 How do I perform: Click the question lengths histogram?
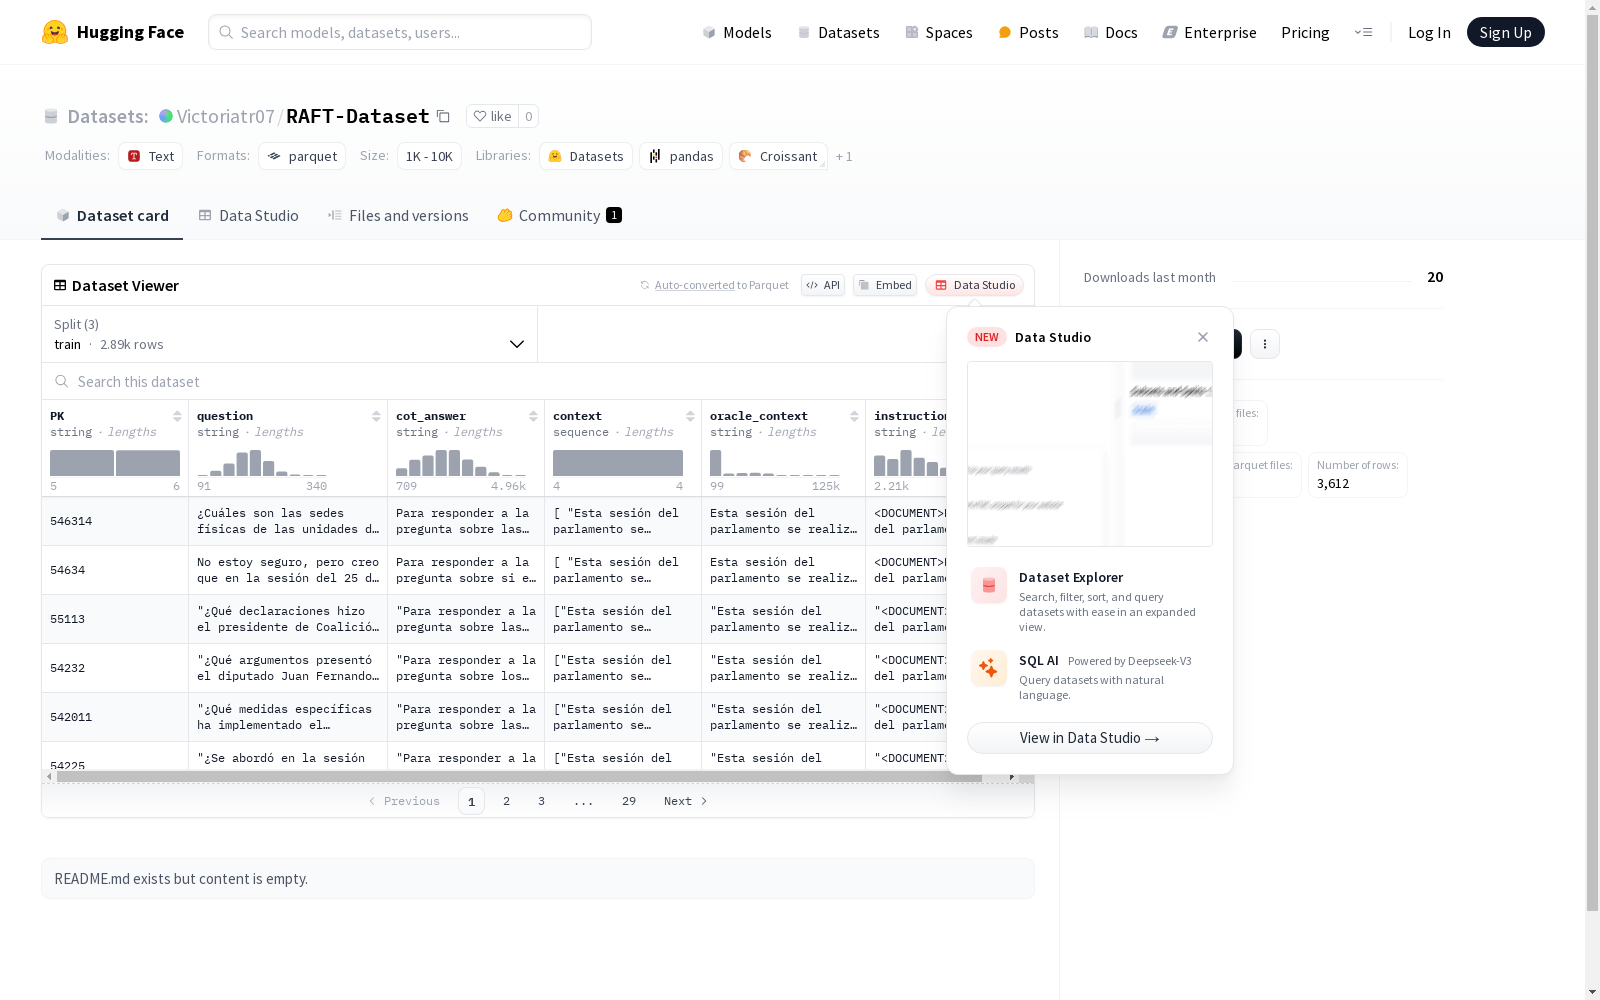262,463
